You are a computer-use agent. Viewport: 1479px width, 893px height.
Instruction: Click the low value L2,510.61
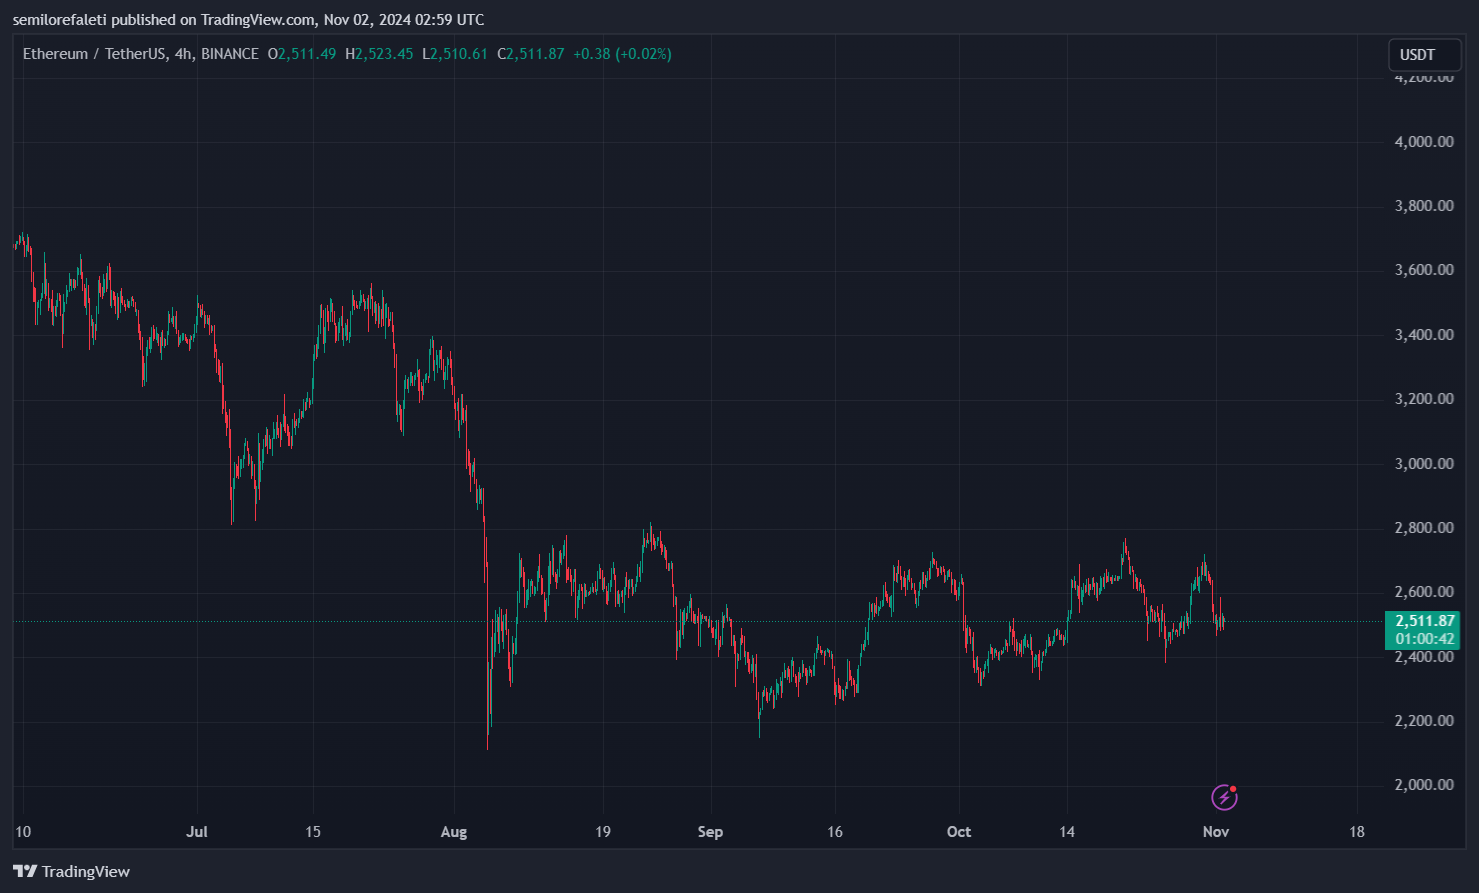pyautogui.click(x=455, y=54)
